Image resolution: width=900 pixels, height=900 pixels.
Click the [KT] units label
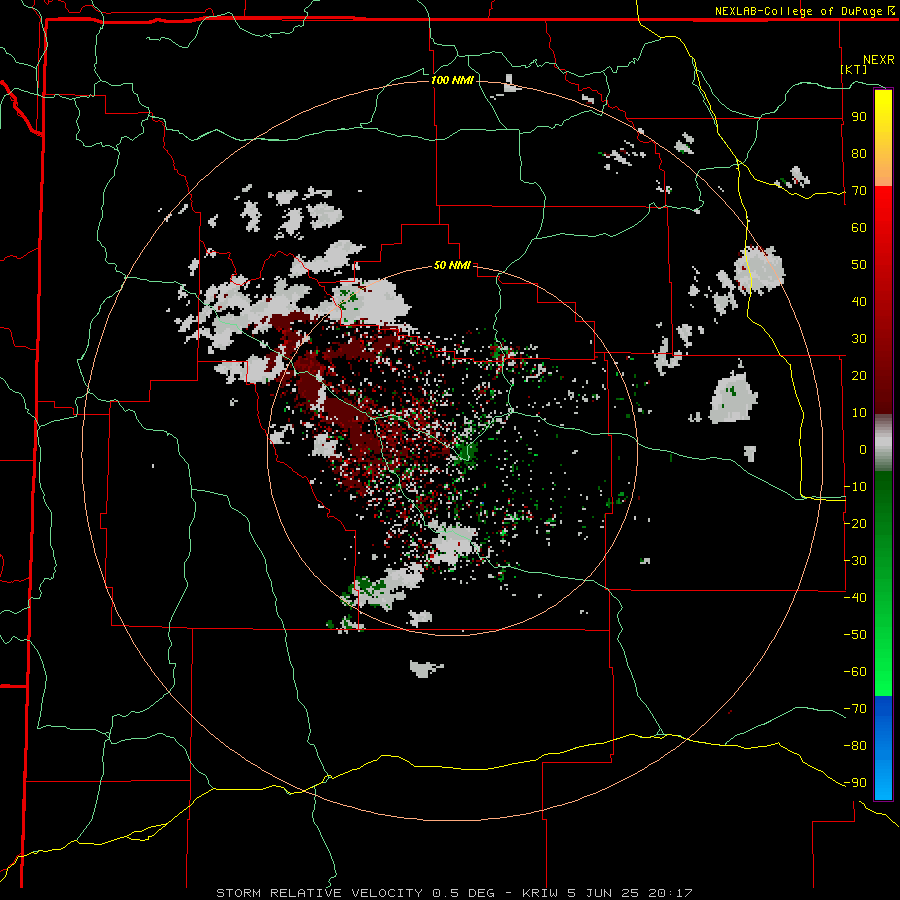pyautogui.click(x=854, y=69)
